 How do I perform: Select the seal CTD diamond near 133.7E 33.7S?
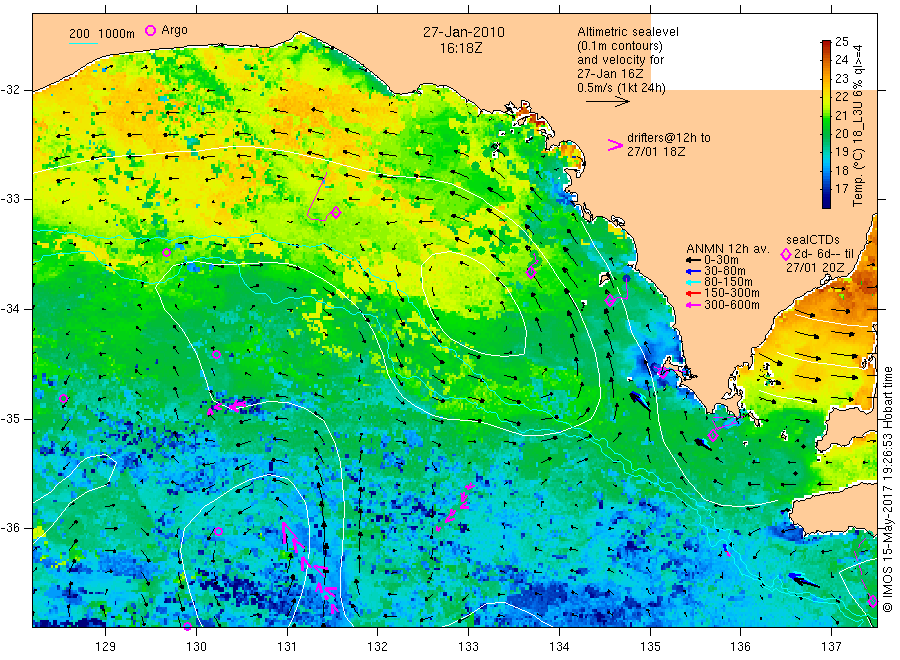[x=531, y=273]
